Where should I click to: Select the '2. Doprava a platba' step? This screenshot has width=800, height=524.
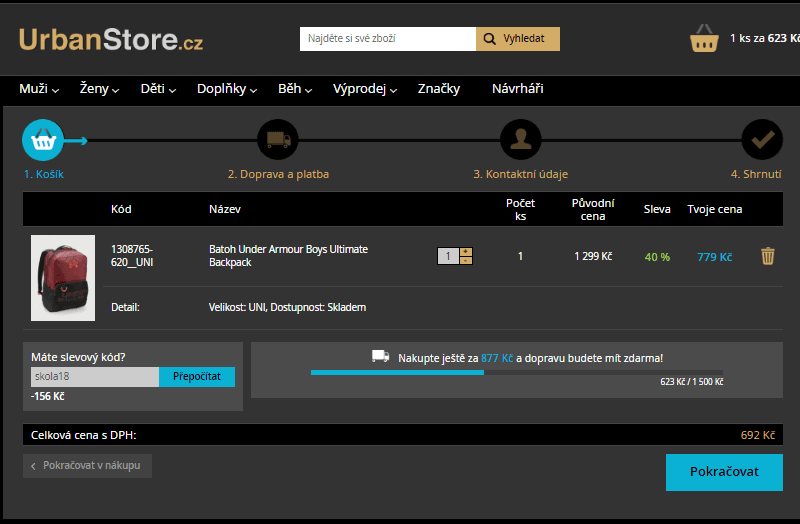[x=278, y=174]
